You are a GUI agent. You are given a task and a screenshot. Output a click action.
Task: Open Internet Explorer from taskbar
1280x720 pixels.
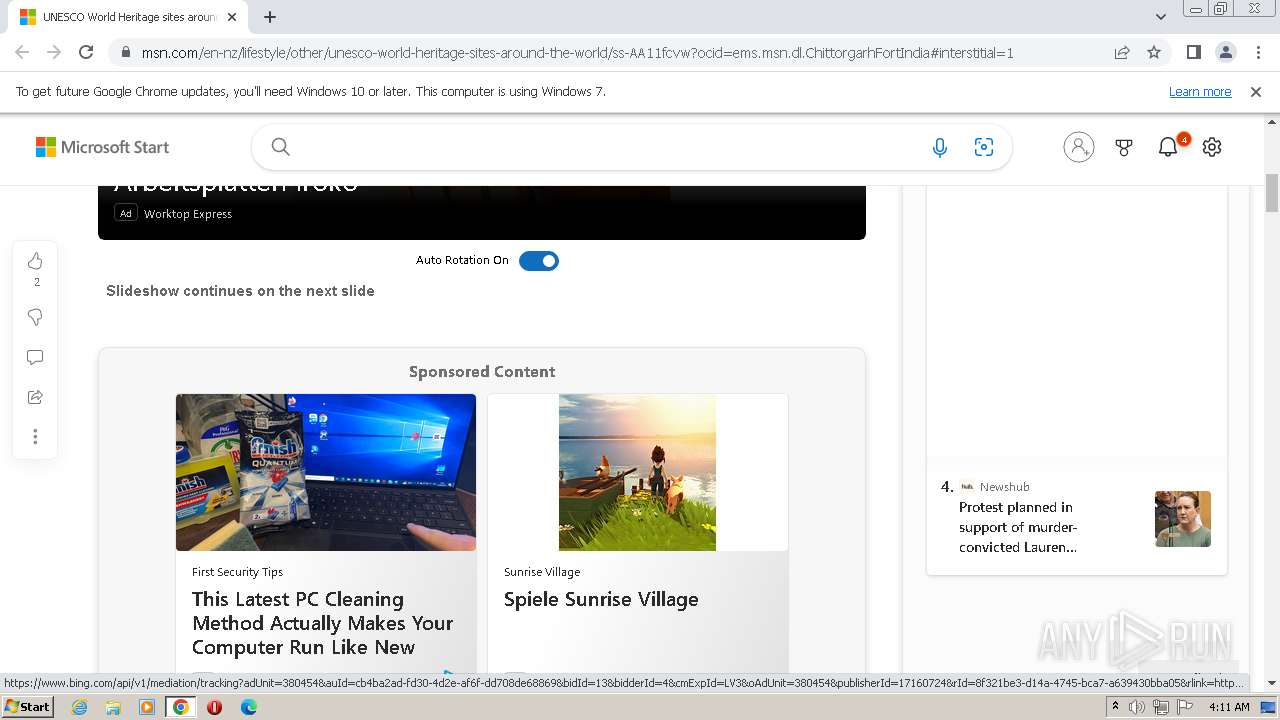79,707
